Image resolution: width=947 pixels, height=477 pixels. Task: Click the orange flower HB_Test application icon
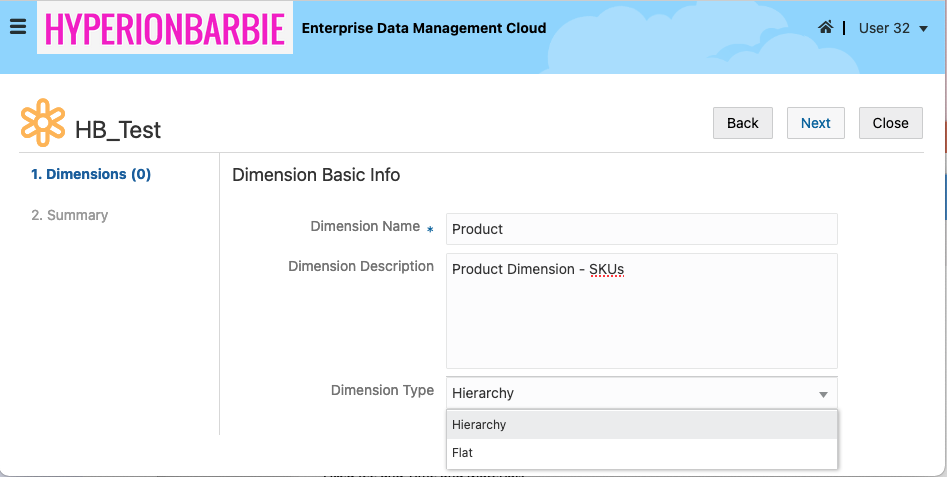pyautogui.click(x=43, y=122)
